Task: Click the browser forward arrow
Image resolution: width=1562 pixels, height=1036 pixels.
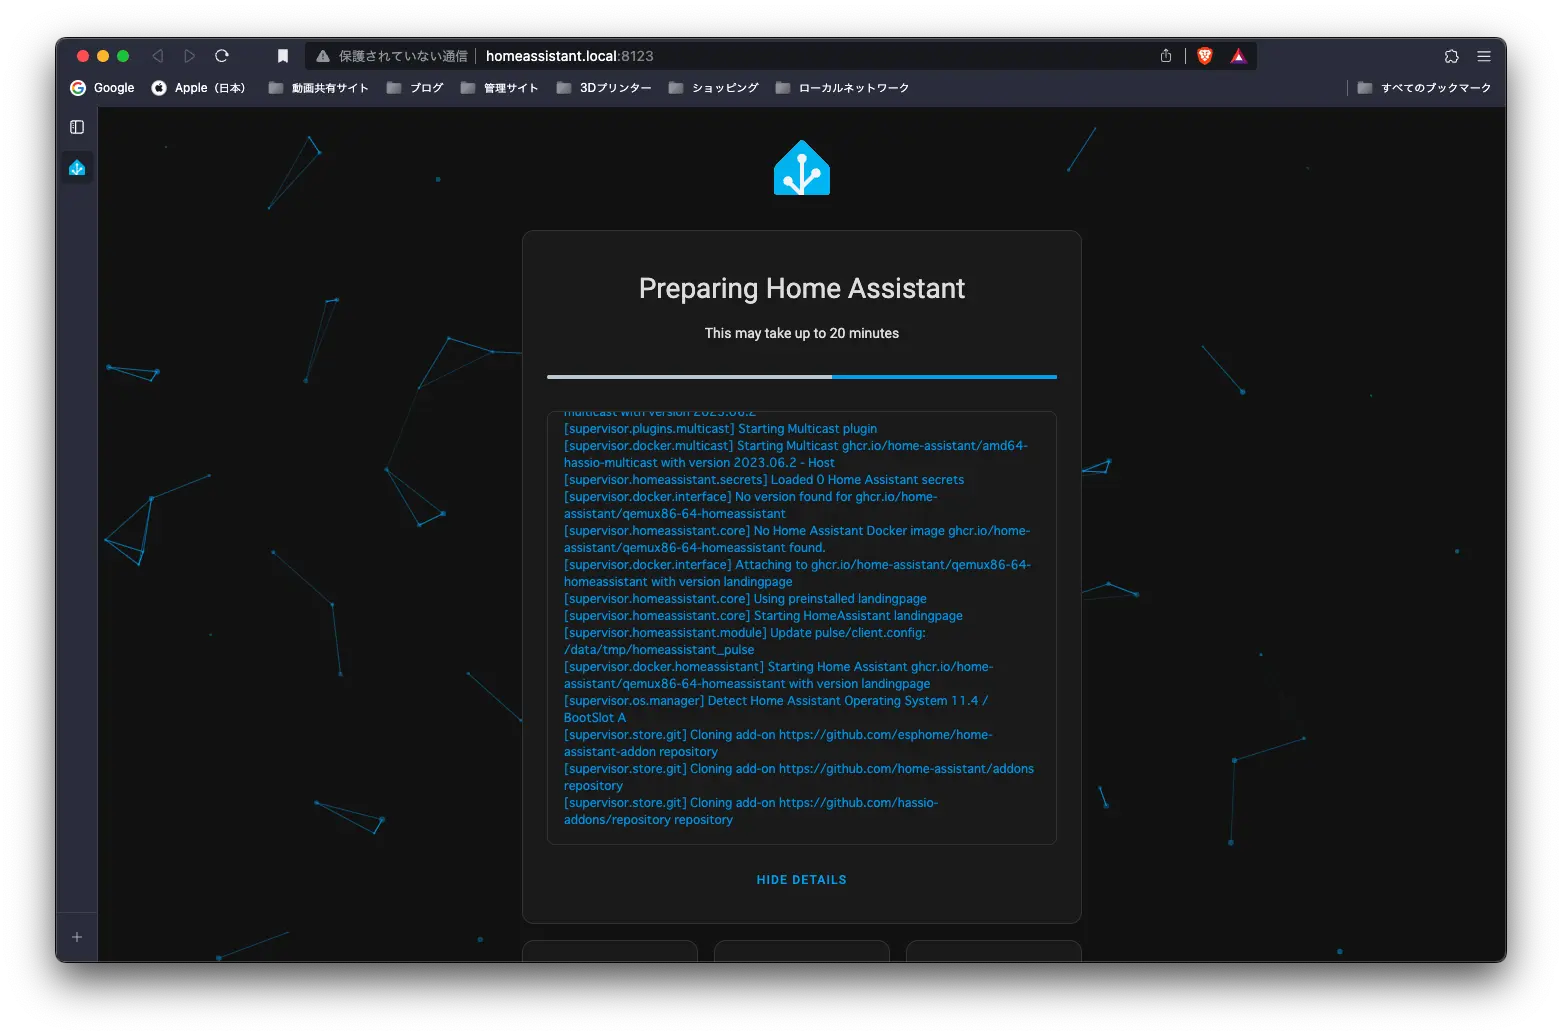Action: (x=190, y=56)
